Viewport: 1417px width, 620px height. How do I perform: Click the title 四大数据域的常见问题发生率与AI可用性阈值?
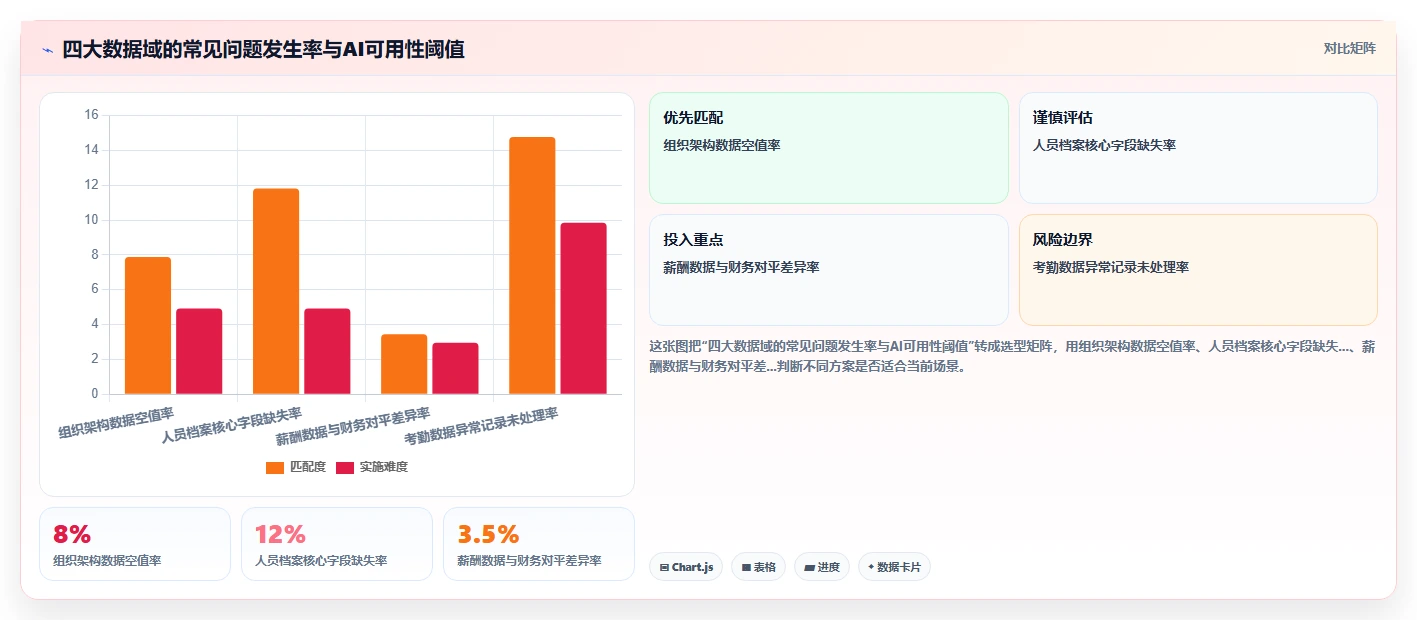[263, 49]
